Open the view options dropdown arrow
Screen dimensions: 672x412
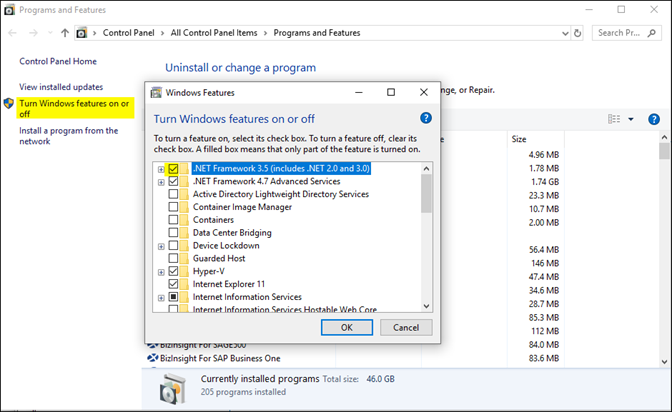tap(631, 119)
